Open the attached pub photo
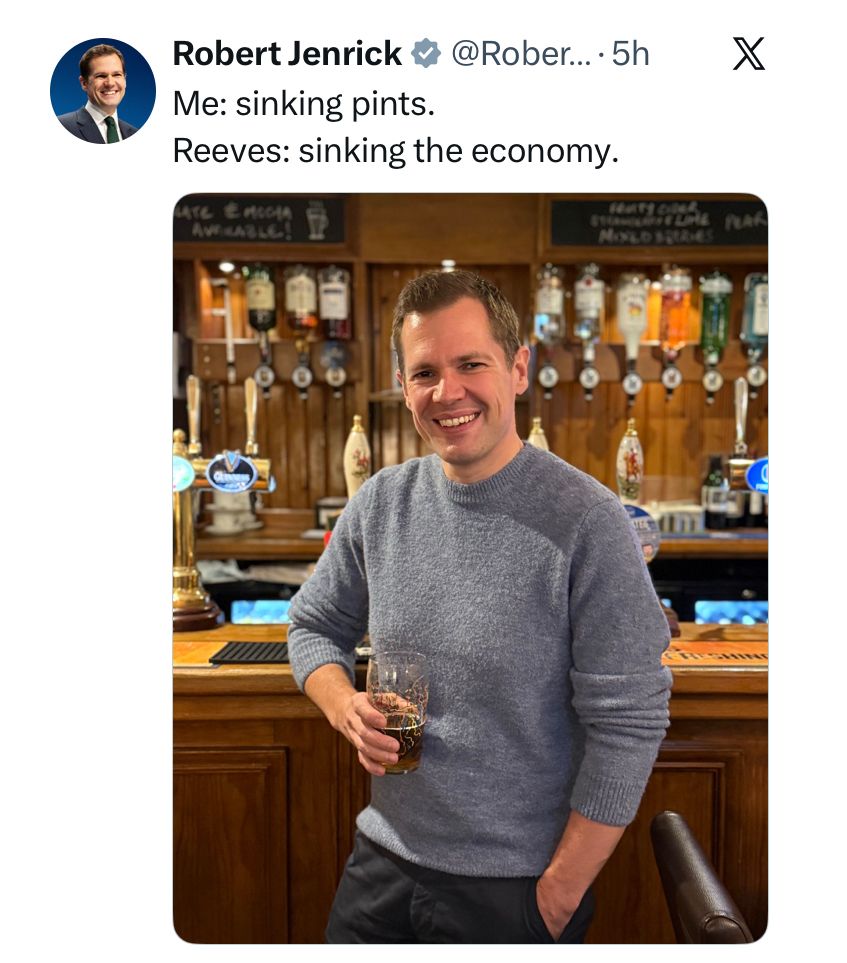Screen dimensions: 847x963 [470, 568]
